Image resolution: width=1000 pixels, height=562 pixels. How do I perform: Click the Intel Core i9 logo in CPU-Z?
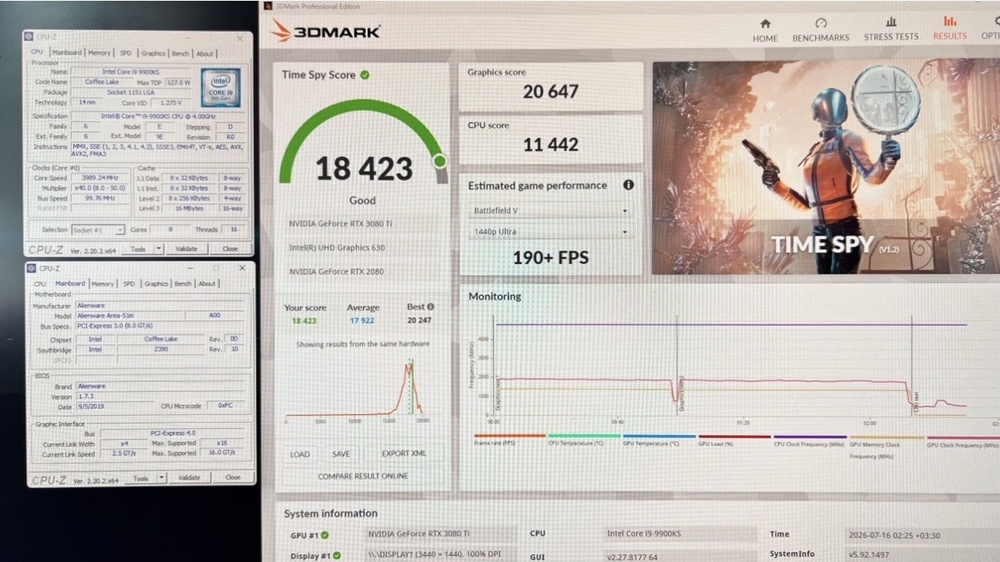pos(221,88)
